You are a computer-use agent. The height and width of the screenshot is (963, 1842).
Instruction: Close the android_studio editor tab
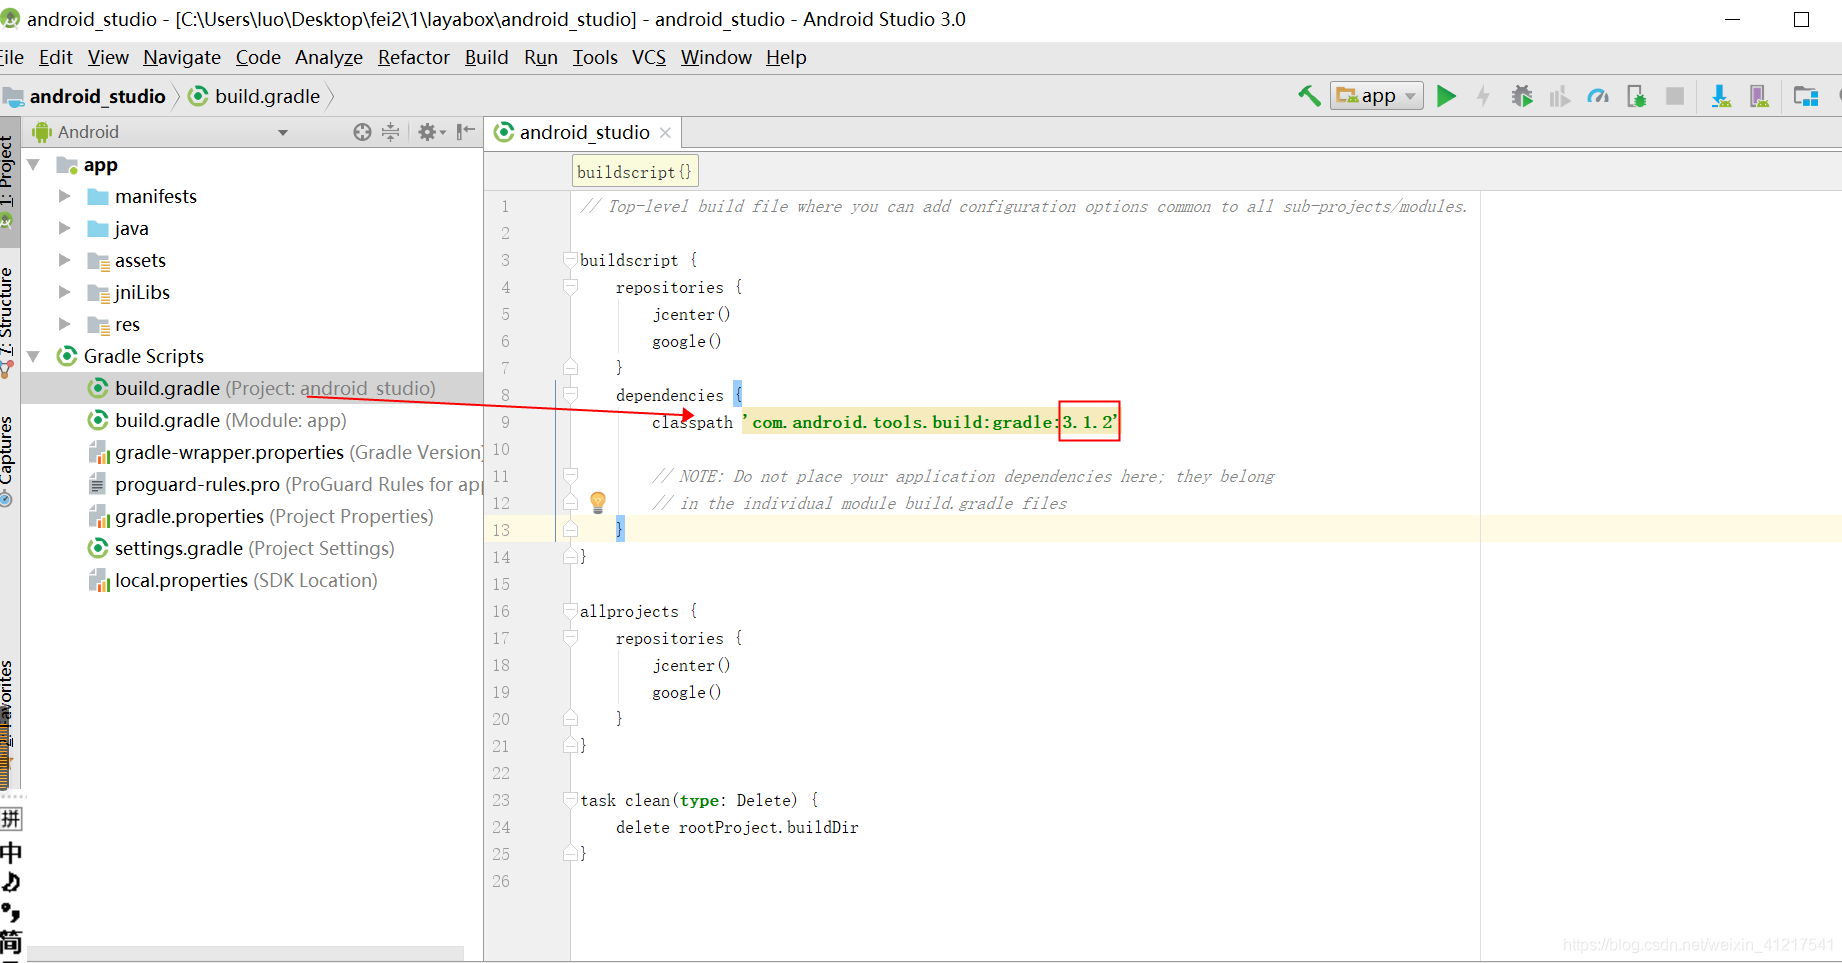(x=665, y=132)
